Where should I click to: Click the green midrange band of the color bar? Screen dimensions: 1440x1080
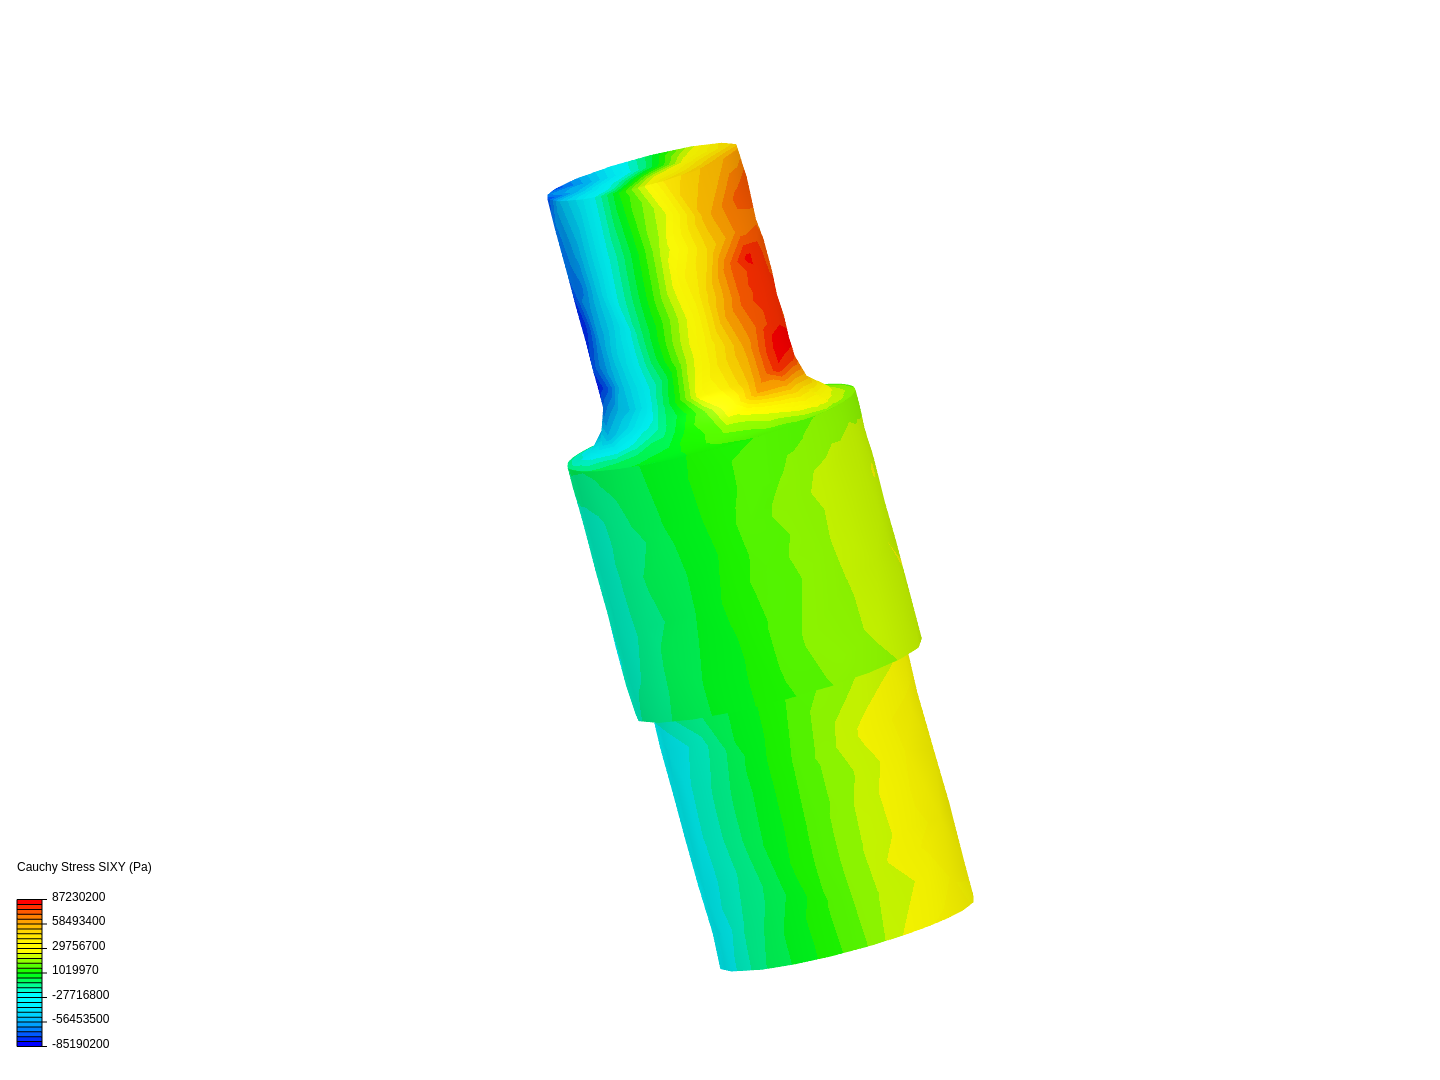28,970
